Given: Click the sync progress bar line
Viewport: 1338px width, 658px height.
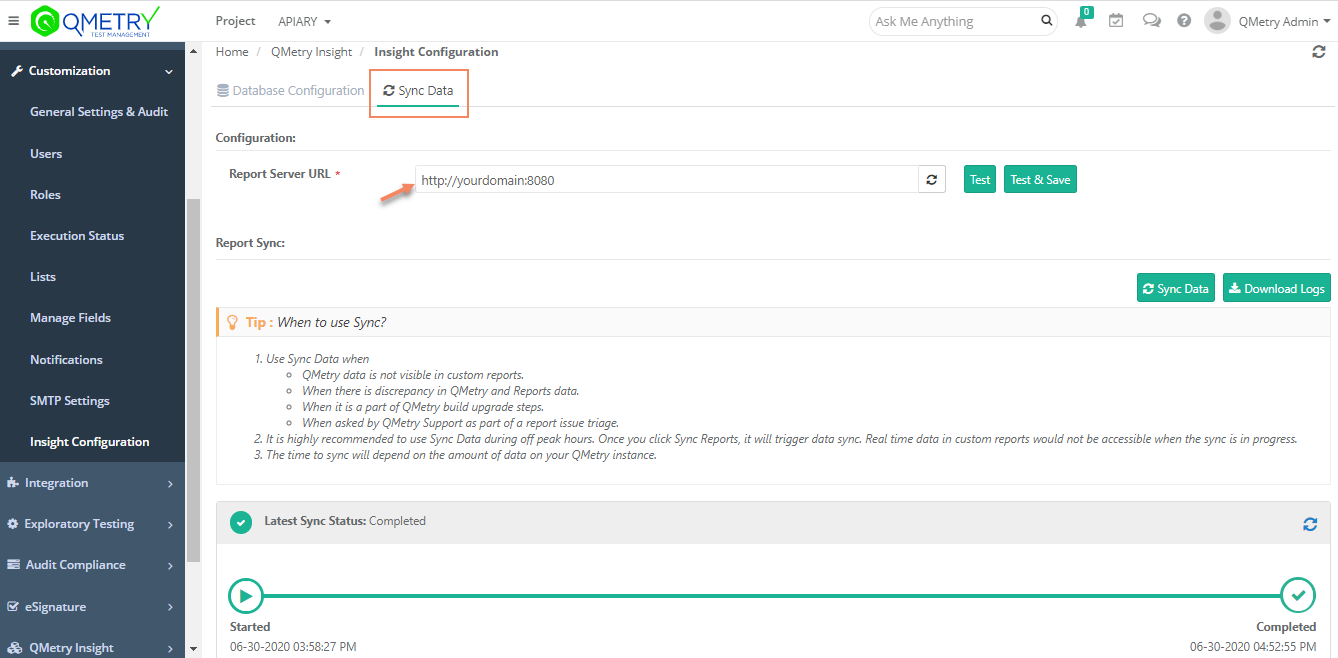Looking at the screenshot, I should (x=772, y=596).
